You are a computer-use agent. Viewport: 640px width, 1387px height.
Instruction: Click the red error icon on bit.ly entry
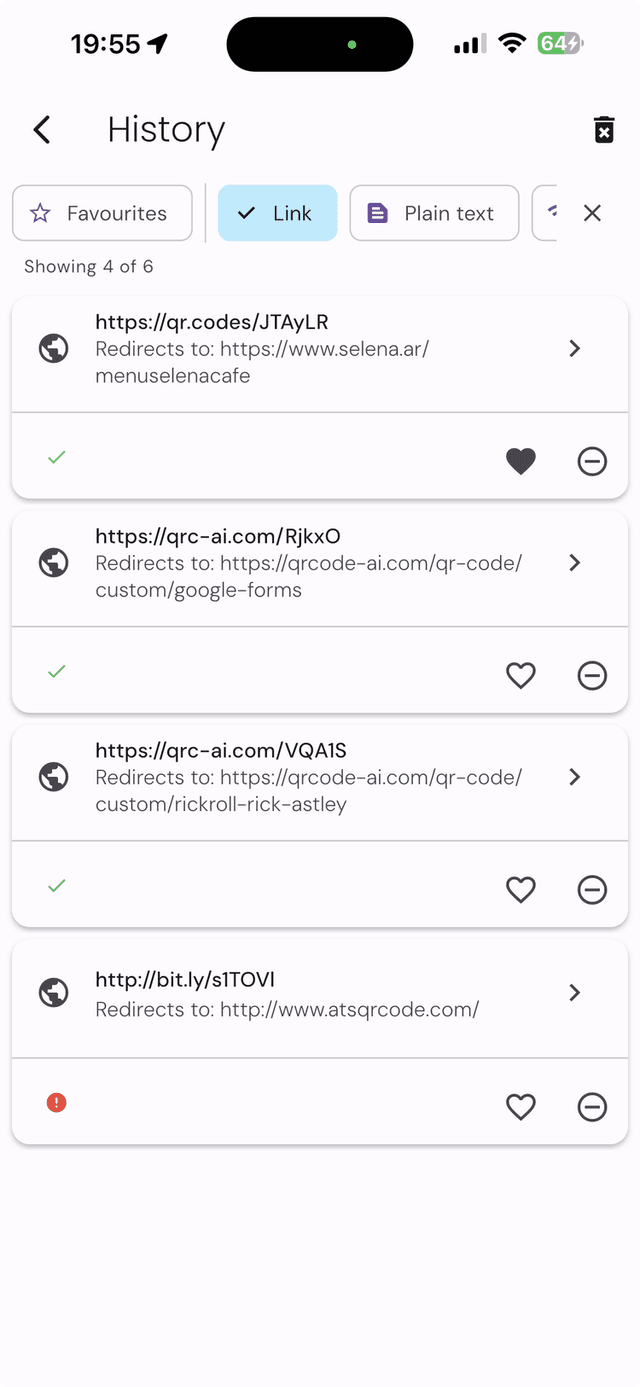point(56,1102)
